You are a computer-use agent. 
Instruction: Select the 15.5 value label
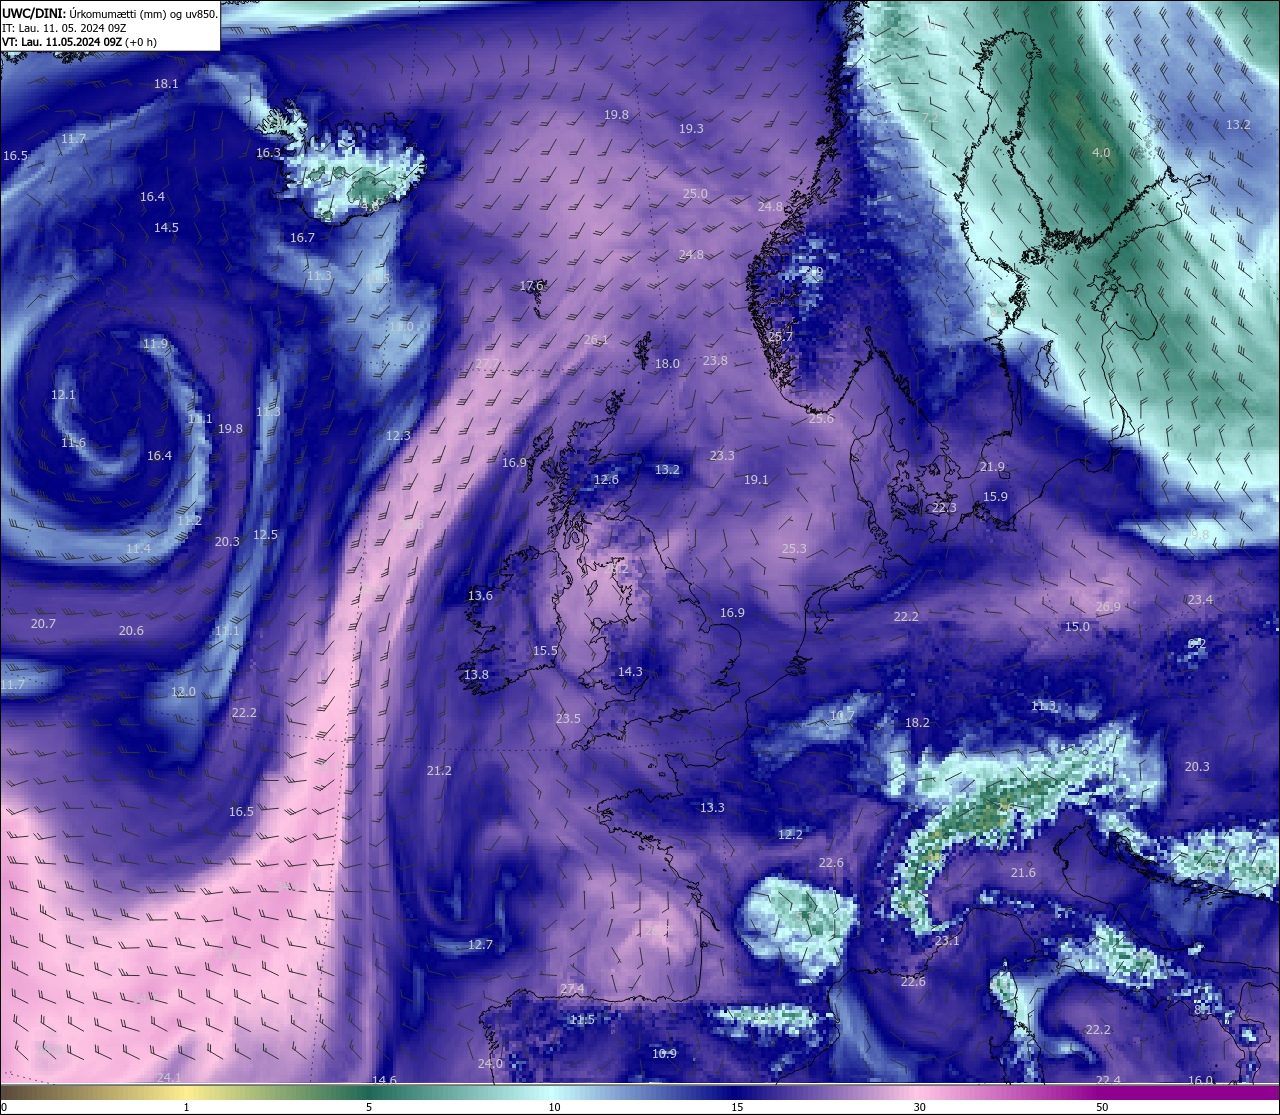(545, 651)
